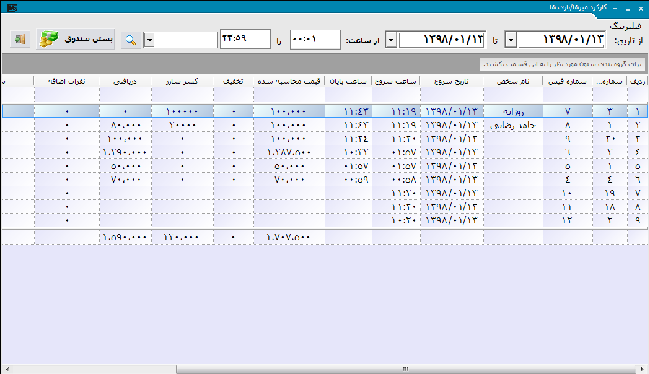Select the highlighted row 1 name cell روزانه

click(x=513, y=111)
